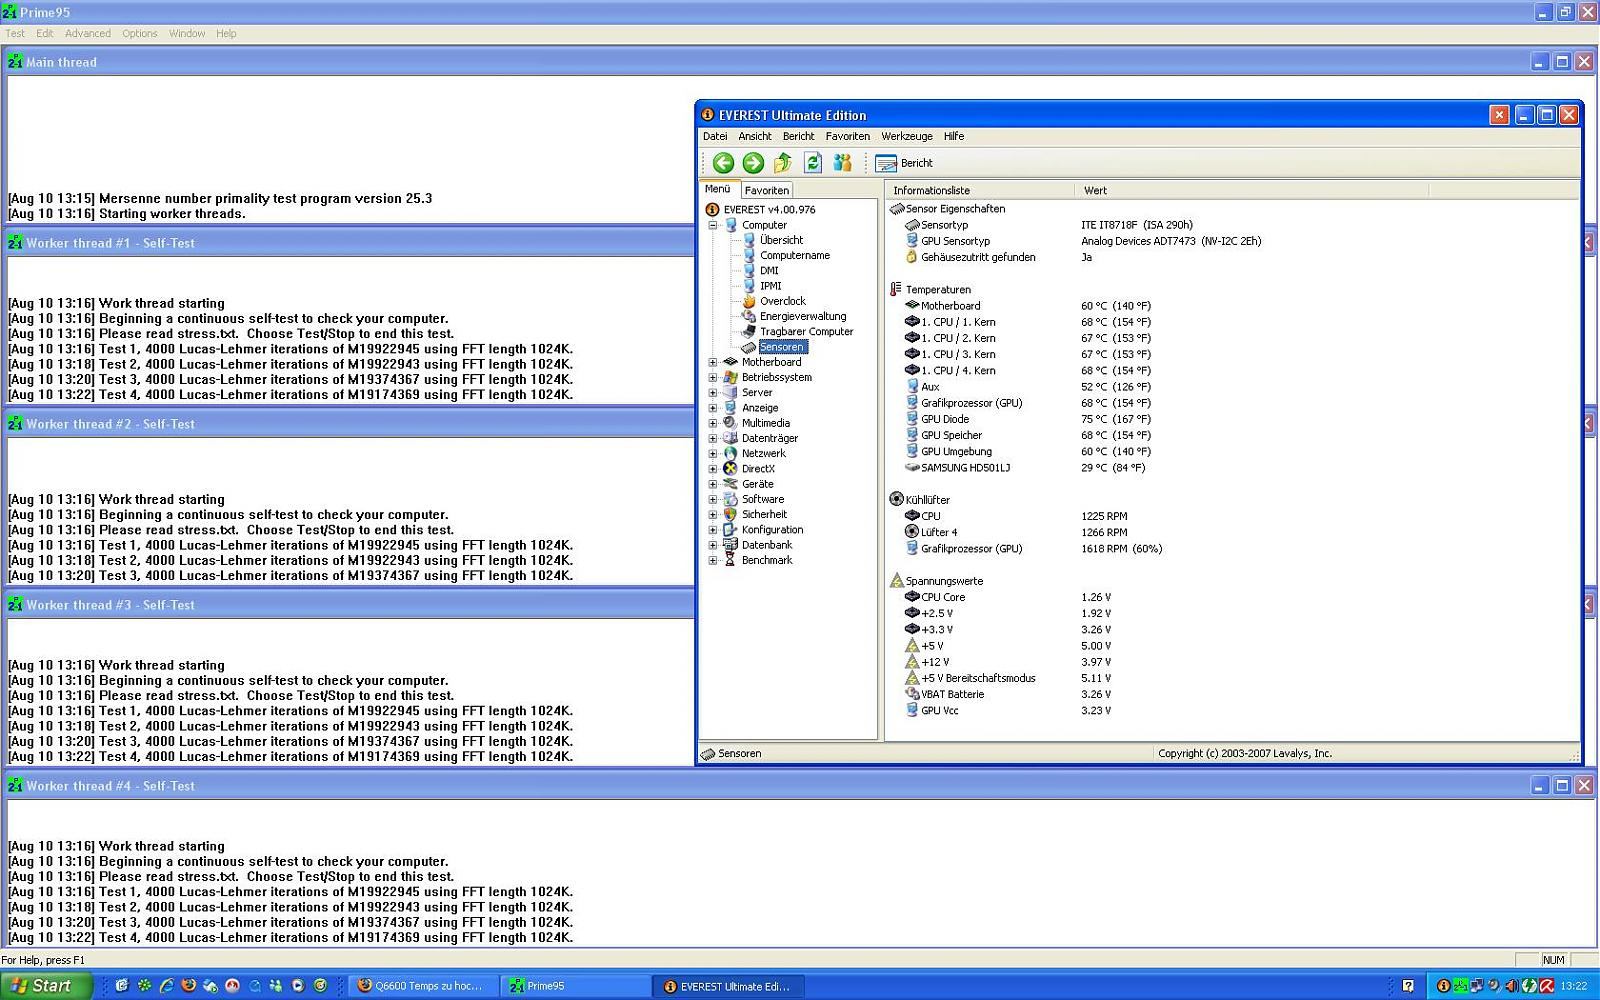Select the 1. CPU / 1. Kern temperature row

pos(1028,322)
